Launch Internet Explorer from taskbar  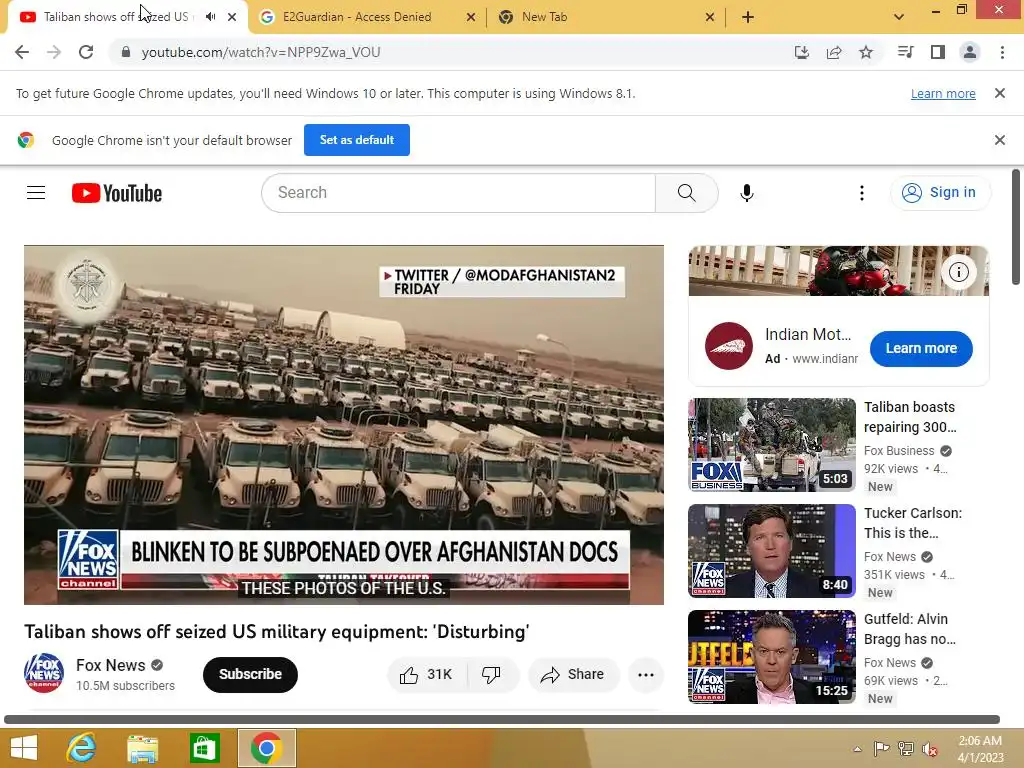coord(81,748)
